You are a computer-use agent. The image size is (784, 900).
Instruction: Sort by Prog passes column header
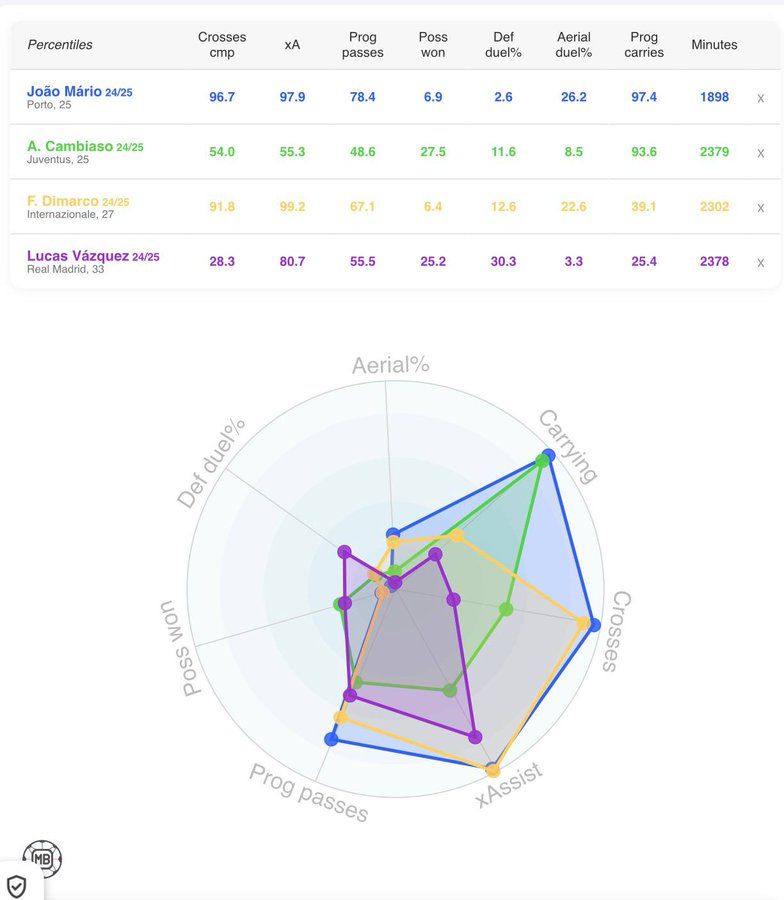pyautogui.click(x=363, y=45)
